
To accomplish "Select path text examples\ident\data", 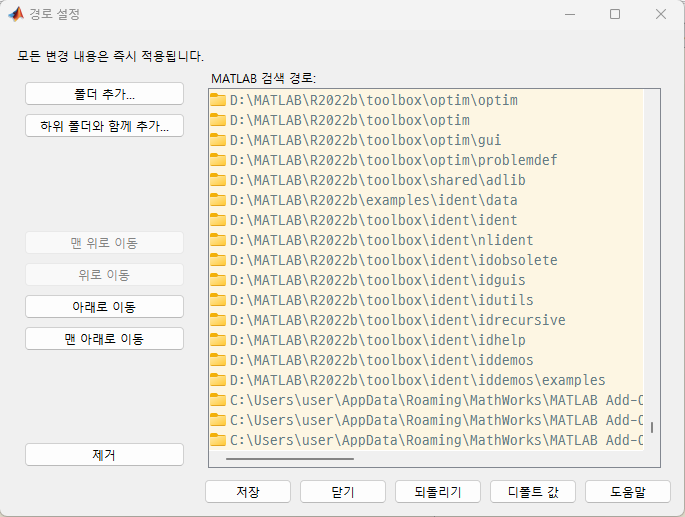I will [x=374, y=200].
